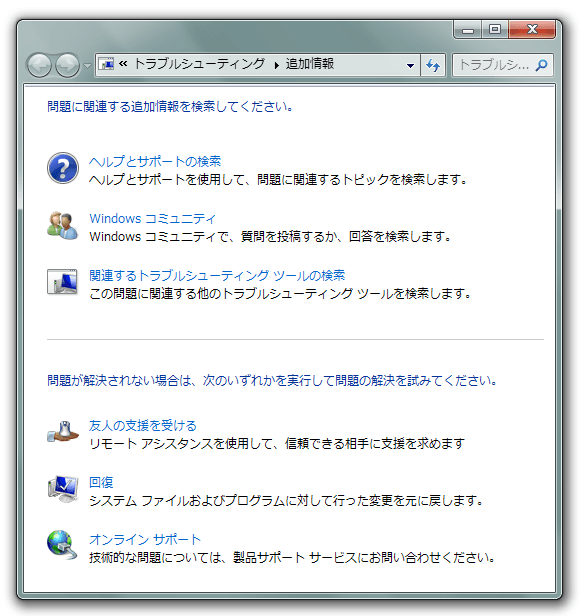Select the 追加情報 breadcrumb item
The image size is (580, 616).
[310, 64]
